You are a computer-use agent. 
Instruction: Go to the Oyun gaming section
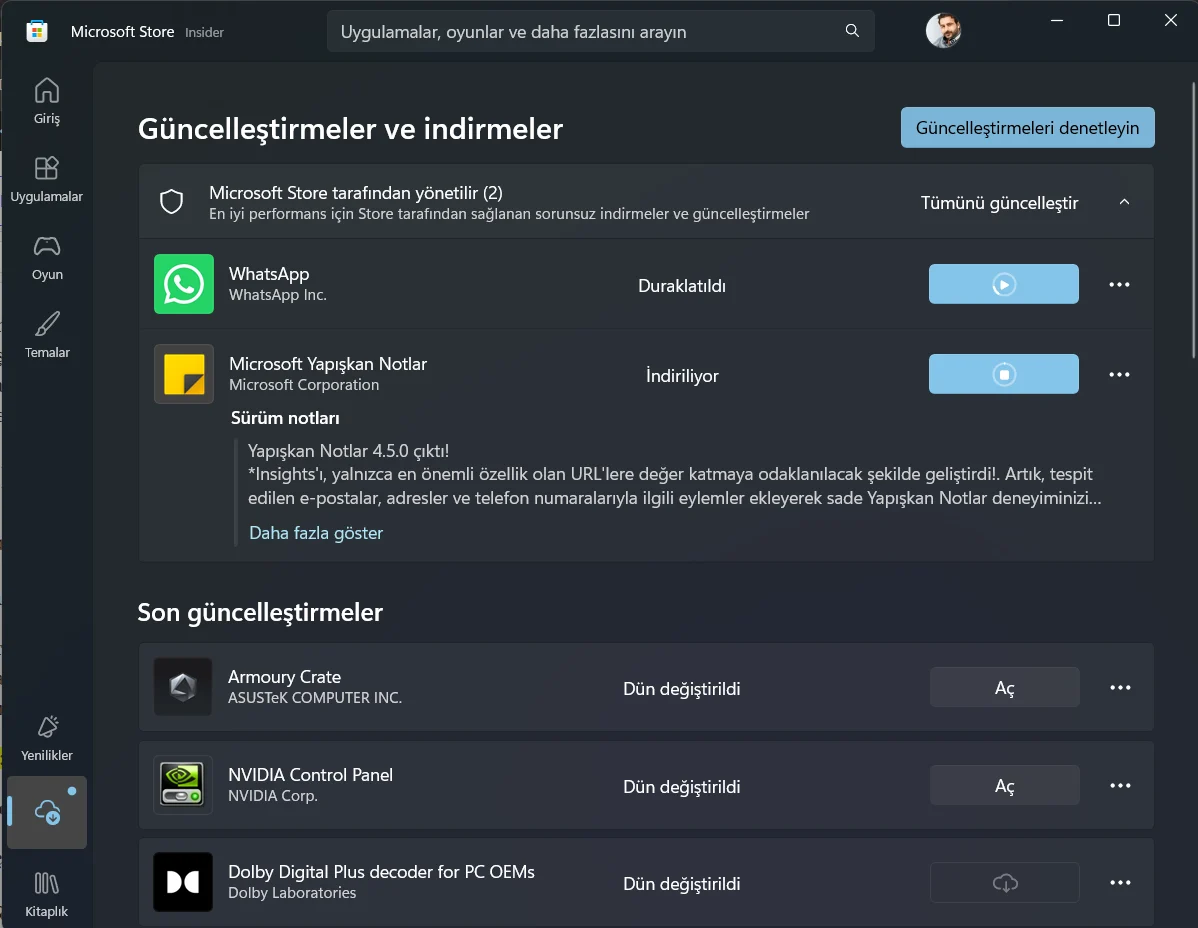pyautogui.click(x=47, y=257)
